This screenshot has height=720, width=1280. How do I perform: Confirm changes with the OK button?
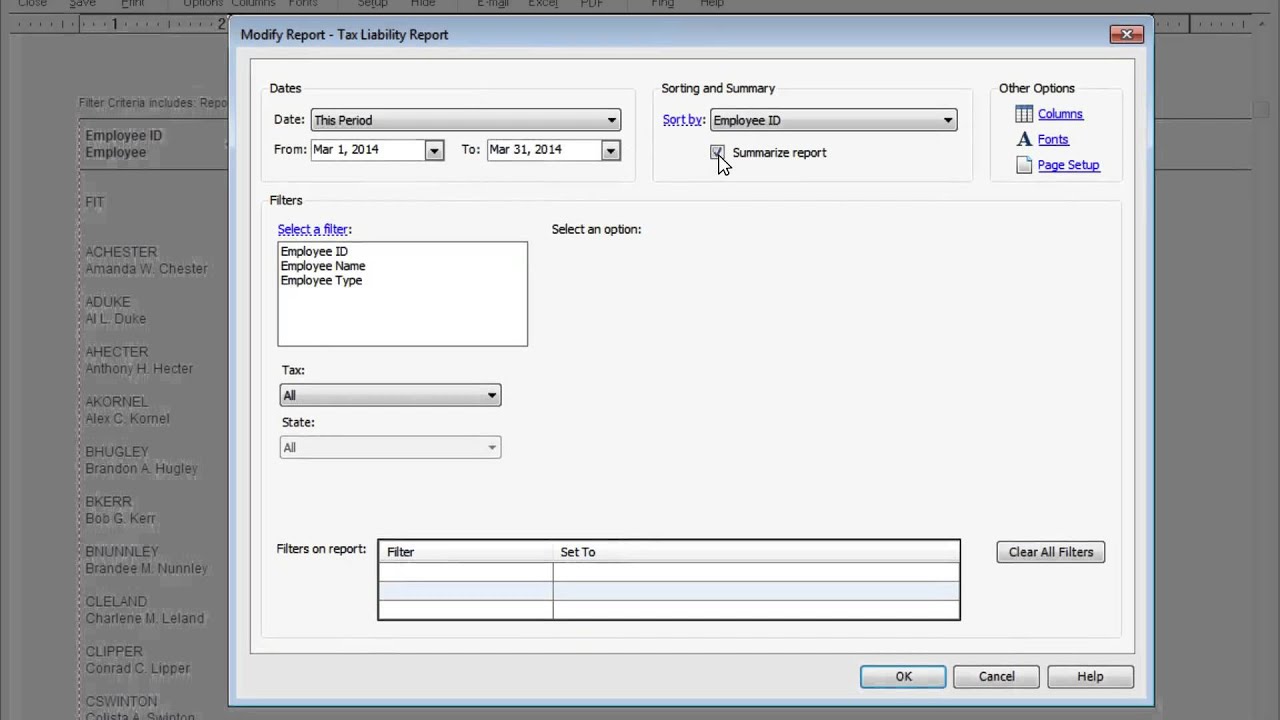[x=903, y=677]
